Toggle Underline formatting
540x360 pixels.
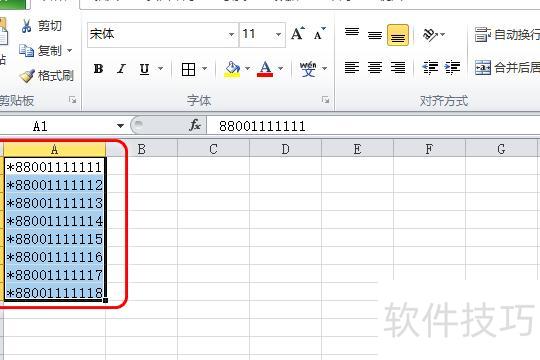[x=144, y=69]
